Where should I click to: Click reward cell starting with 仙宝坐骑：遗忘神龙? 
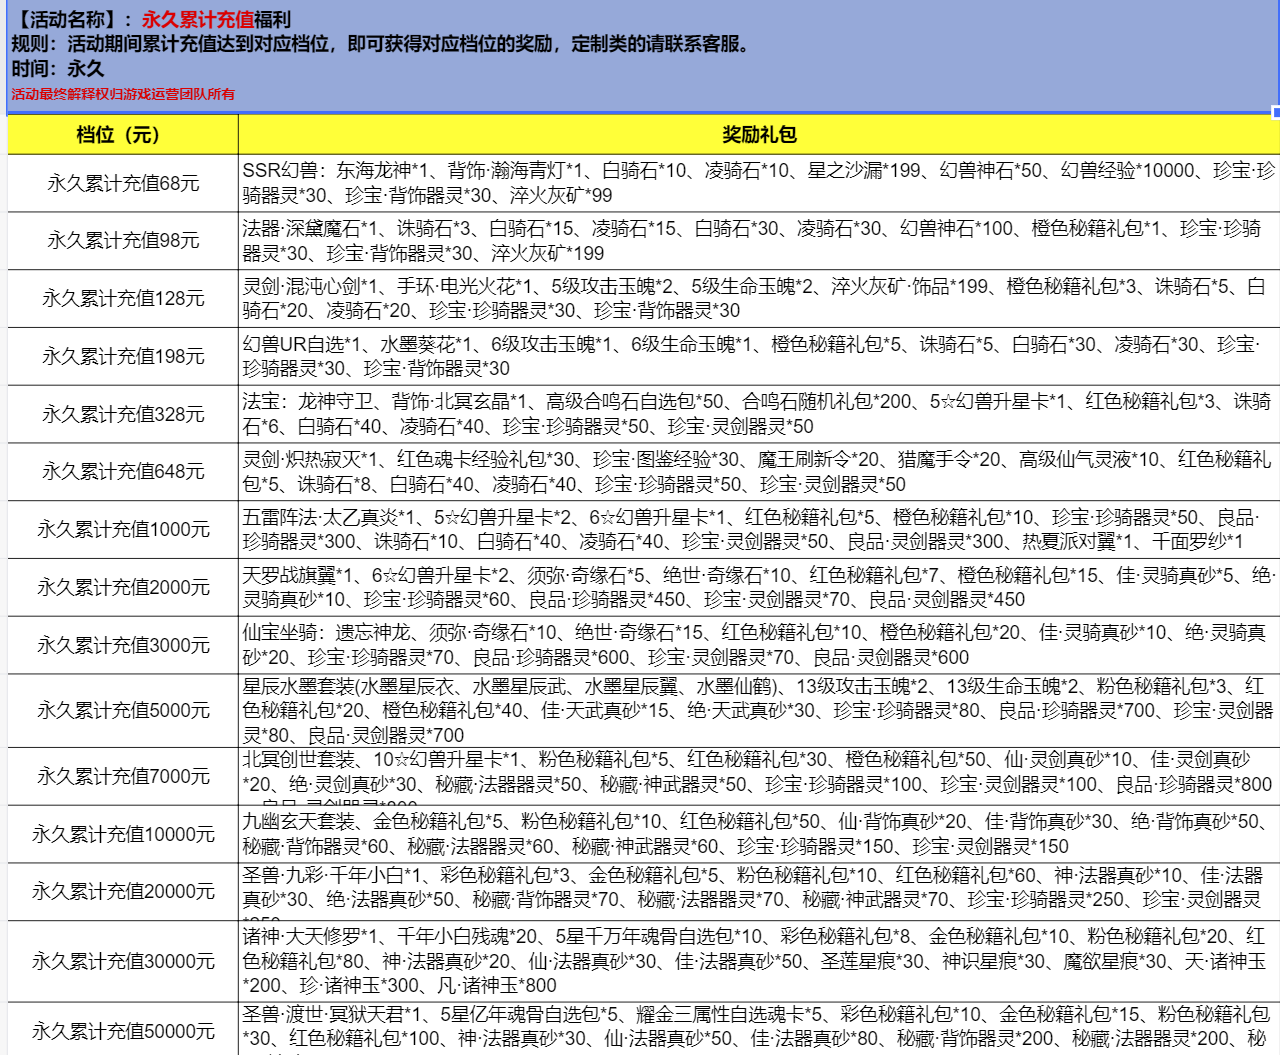click(x=758, y=645)
